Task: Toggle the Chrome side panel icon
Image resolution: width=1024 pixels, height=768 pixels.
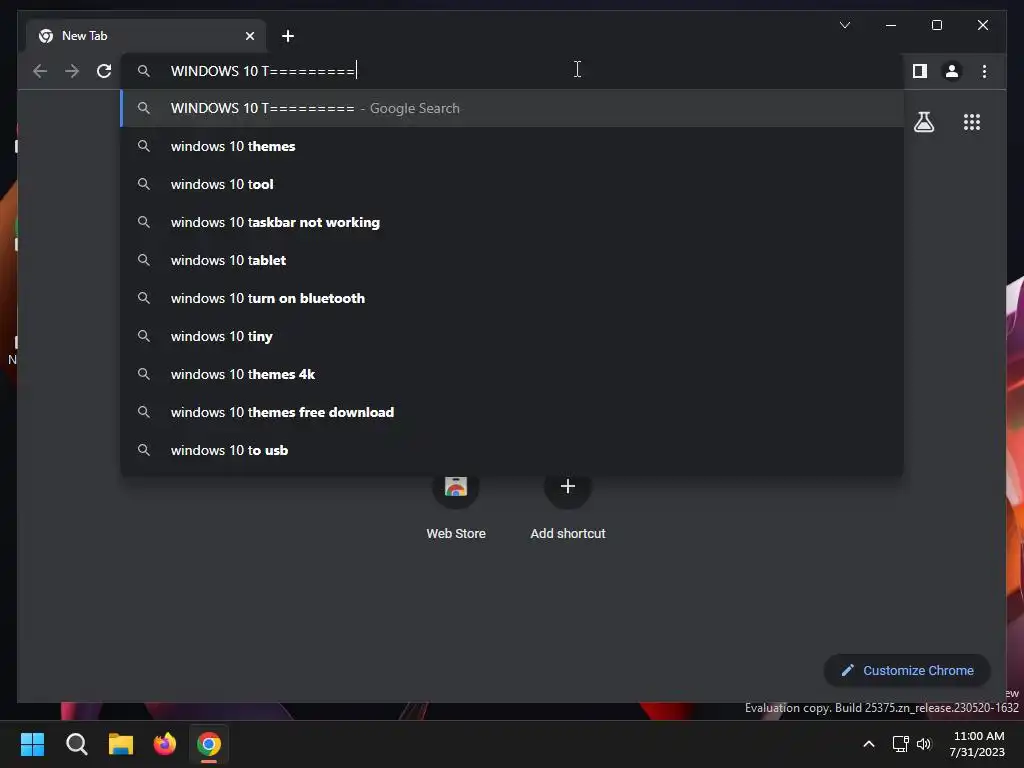Action: 920,71
